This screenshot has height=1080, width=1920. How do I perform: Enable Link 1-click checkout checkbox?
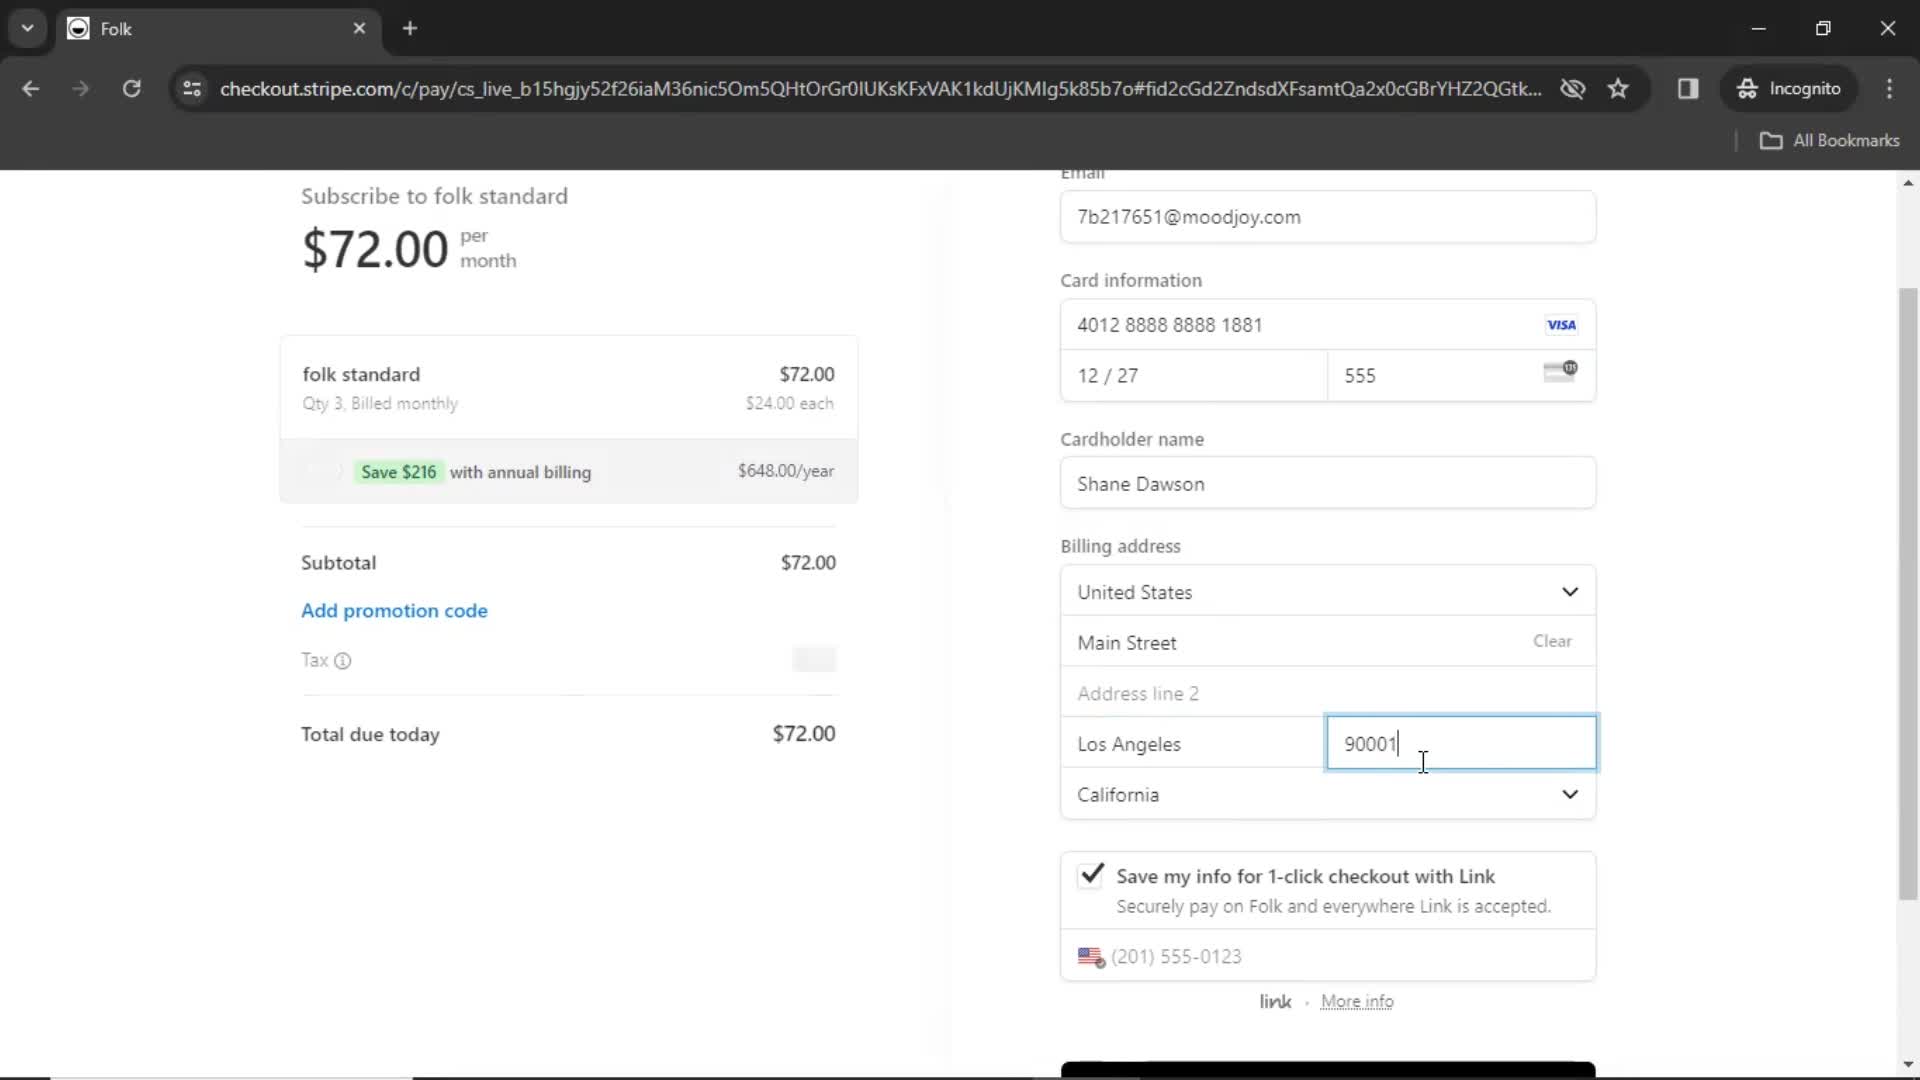pyautogui.click(x=1092, y=874)
